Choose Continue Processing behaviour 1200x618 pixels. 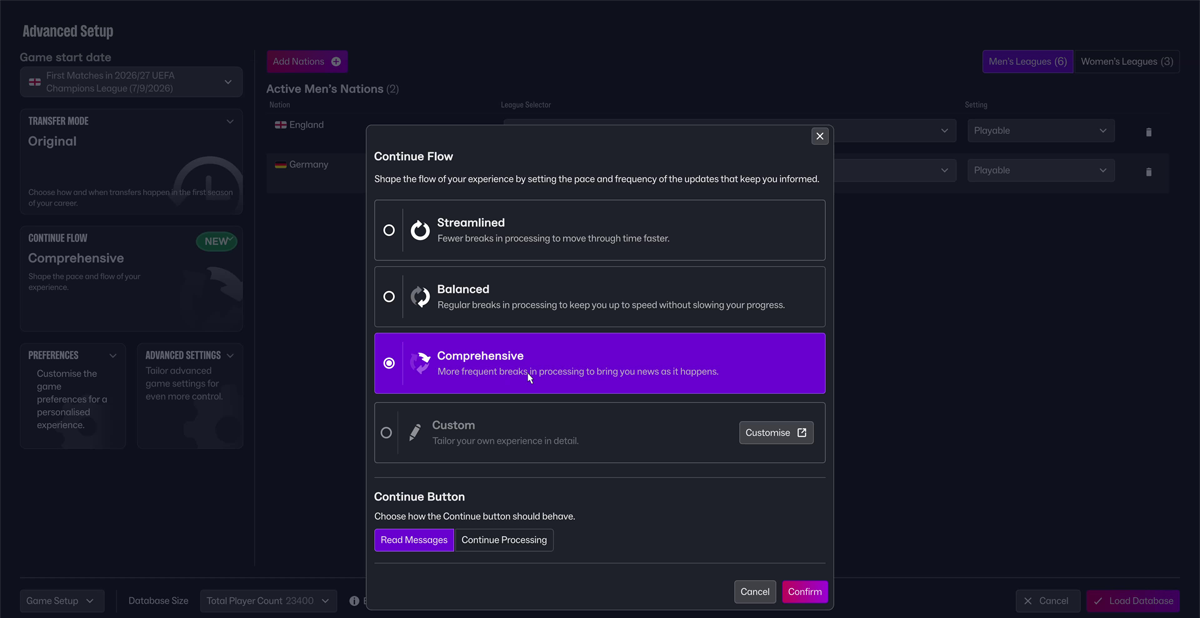coord(504,540)
